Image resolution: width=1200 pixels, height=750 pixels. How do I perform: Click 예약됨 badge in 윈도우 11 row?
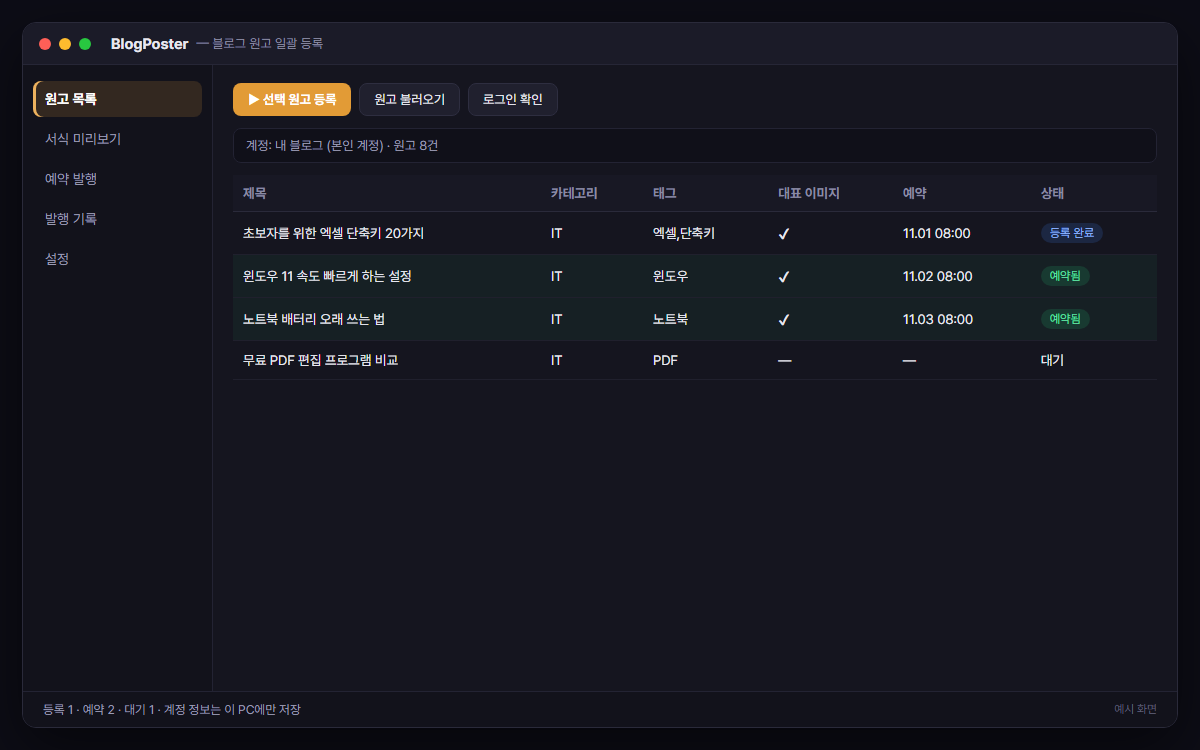pyautogui.click(x=1065, y=276)
